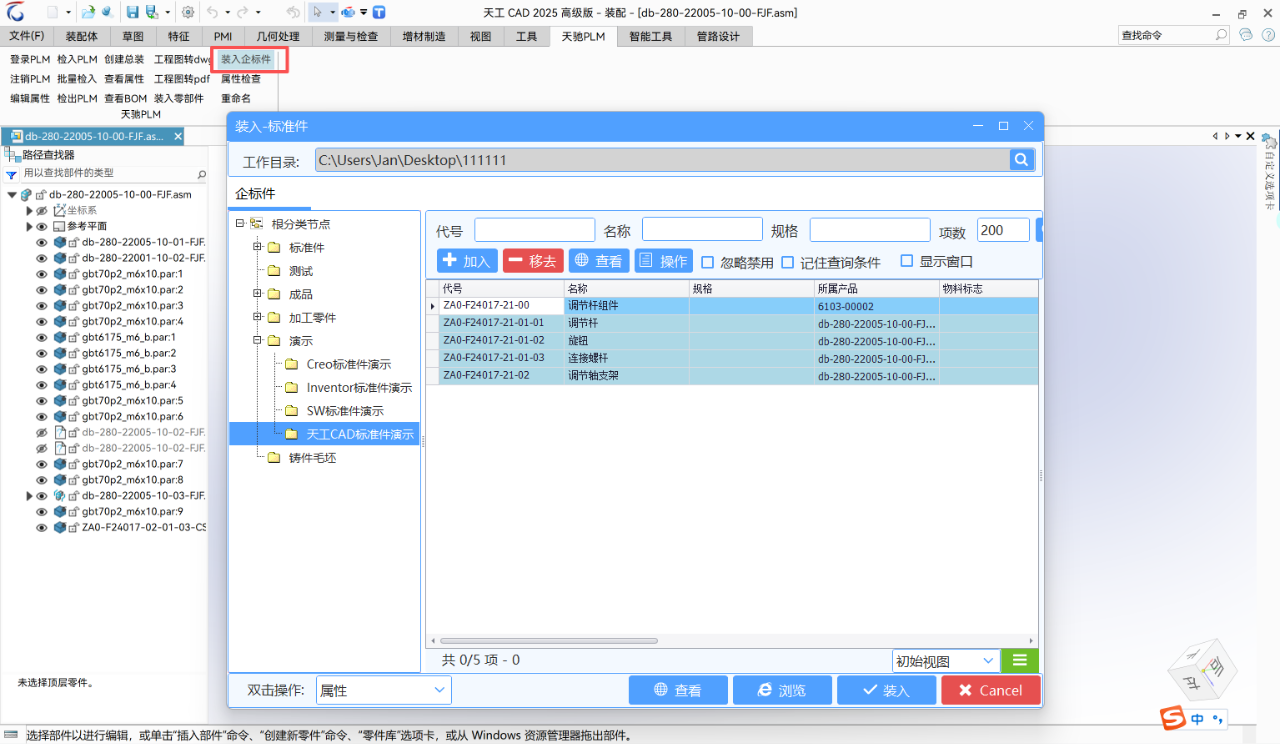
Task: Select the 铸件毛坯 folder
Action: (x=313, y=458)
